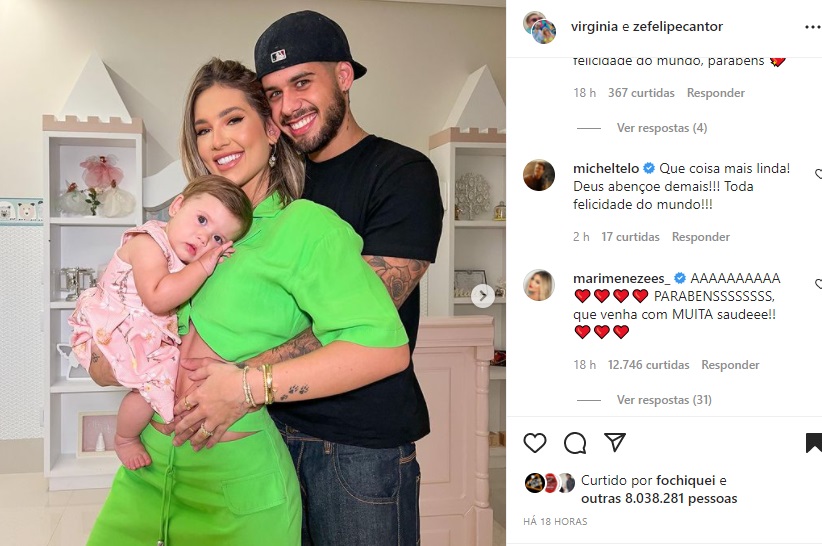The width and height of the screenshot is (822, 546).
Task: Like marimenezees_ comment heart
Action: 819,284
